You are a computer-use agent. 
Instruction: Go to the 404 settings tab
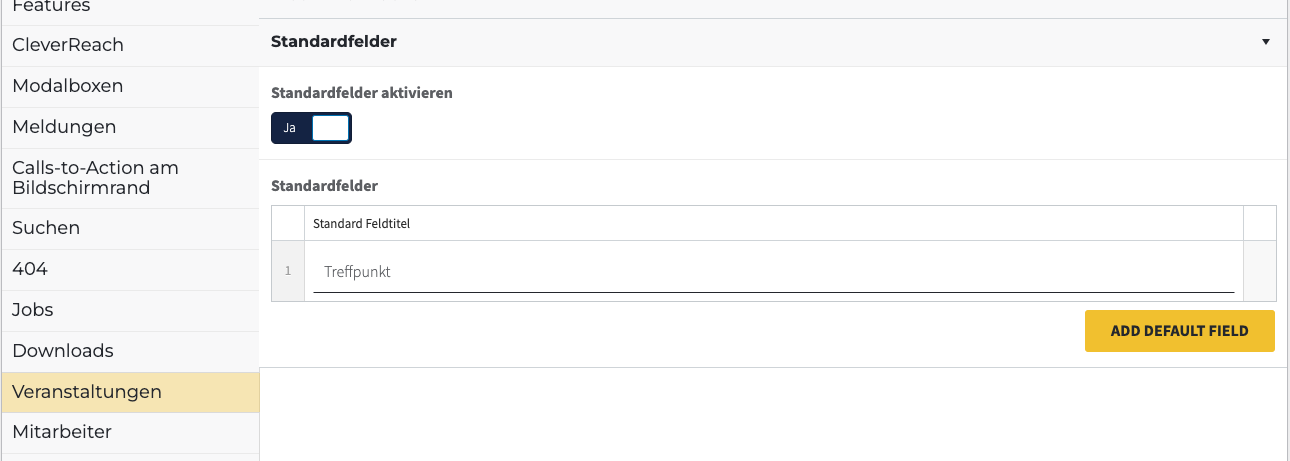click(x=30, y=269)
